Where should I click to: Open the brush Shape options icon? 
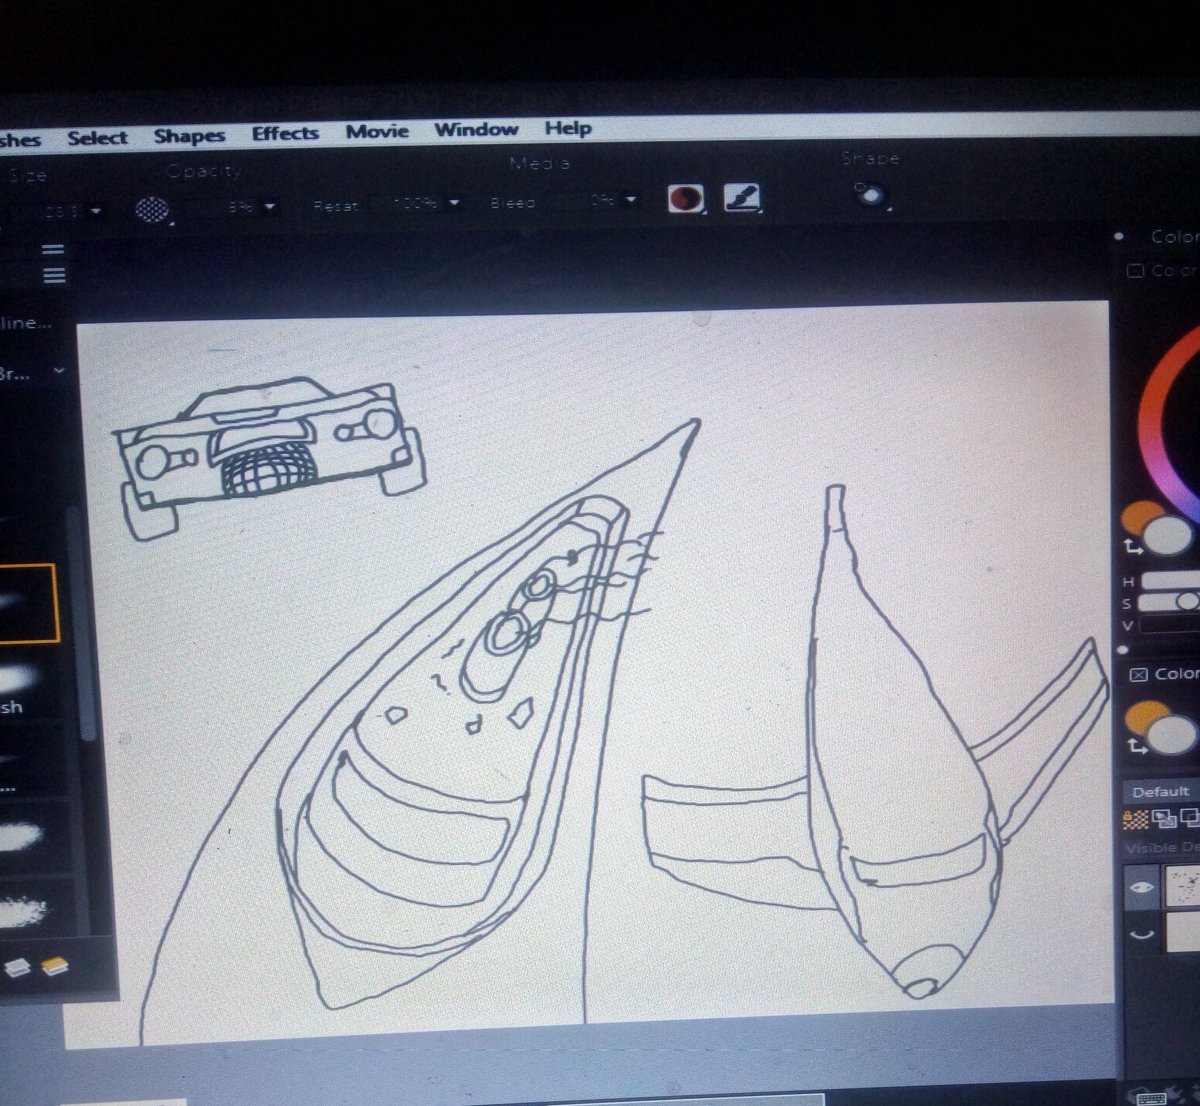pyautogui.click(x=871, y=194)
